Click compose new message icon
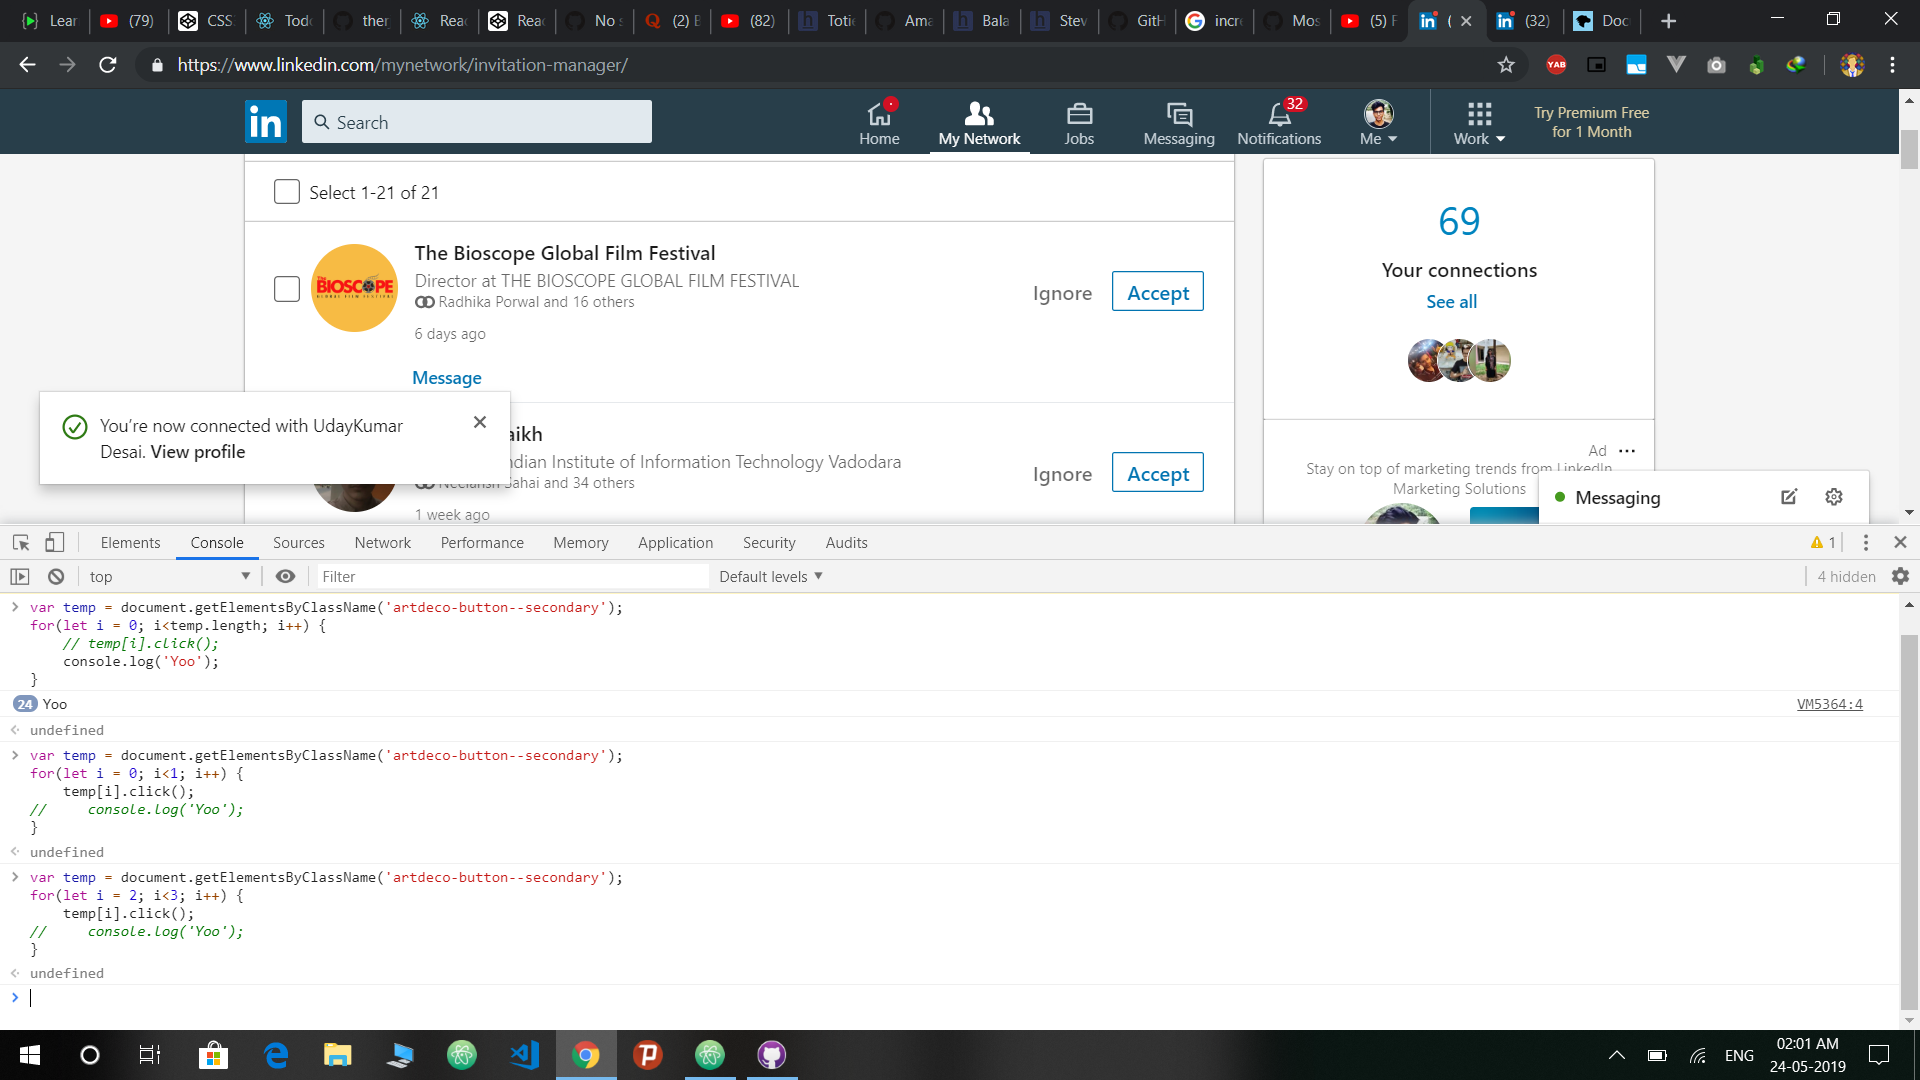Screen dimensions: 1920x1080 [x=1789, y=497]
